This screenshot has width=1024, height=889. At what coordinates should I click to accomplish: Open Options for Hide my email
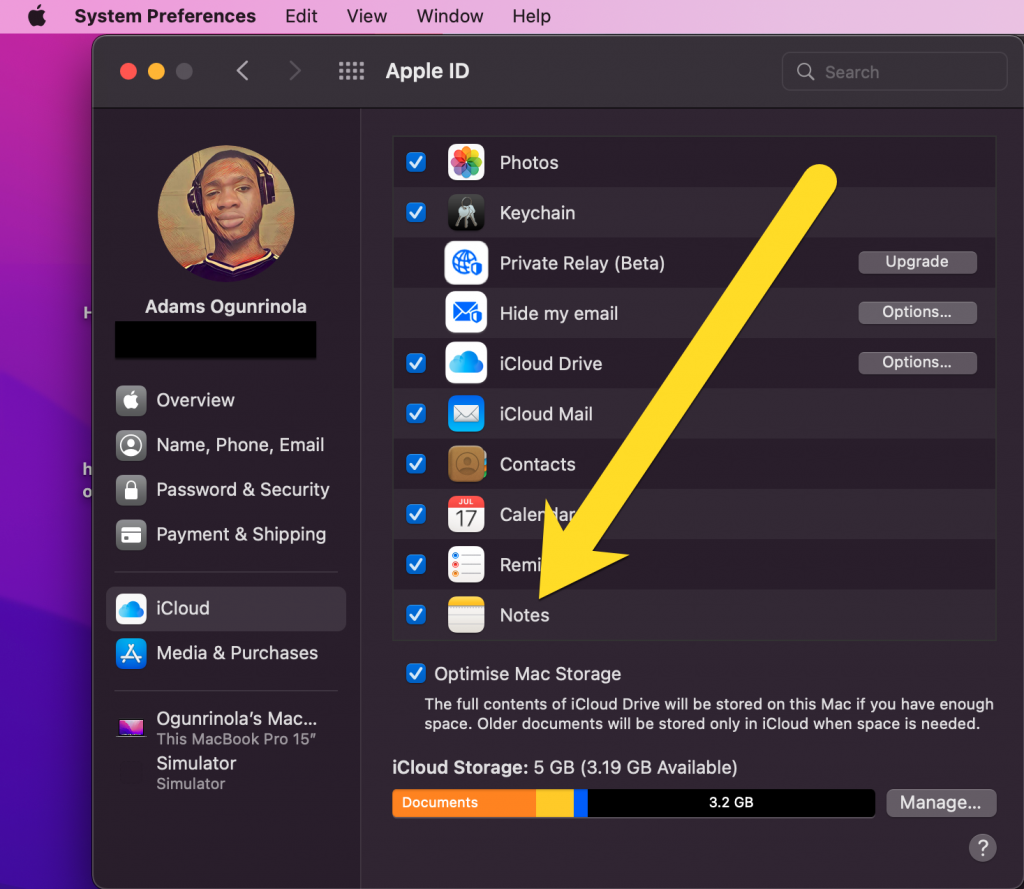[918, 312]
